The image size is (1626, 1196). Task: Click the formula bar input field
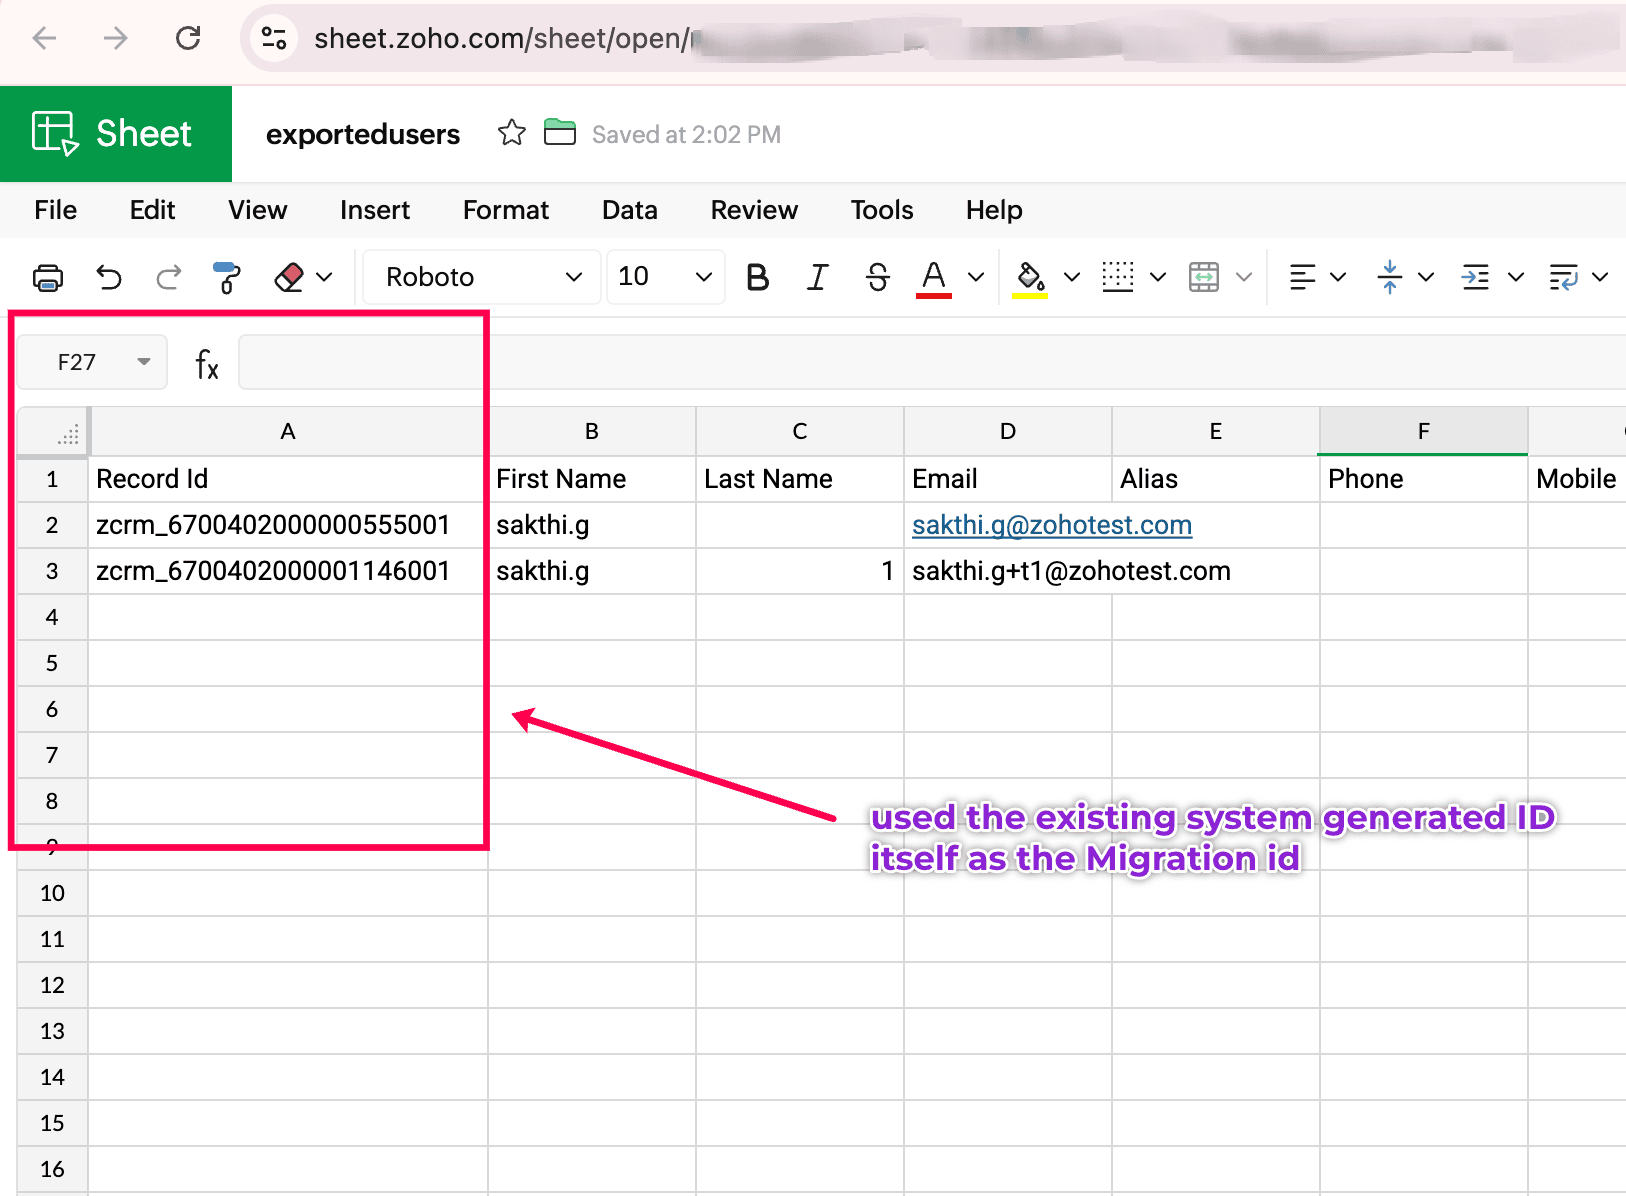[x=932, y=362]
